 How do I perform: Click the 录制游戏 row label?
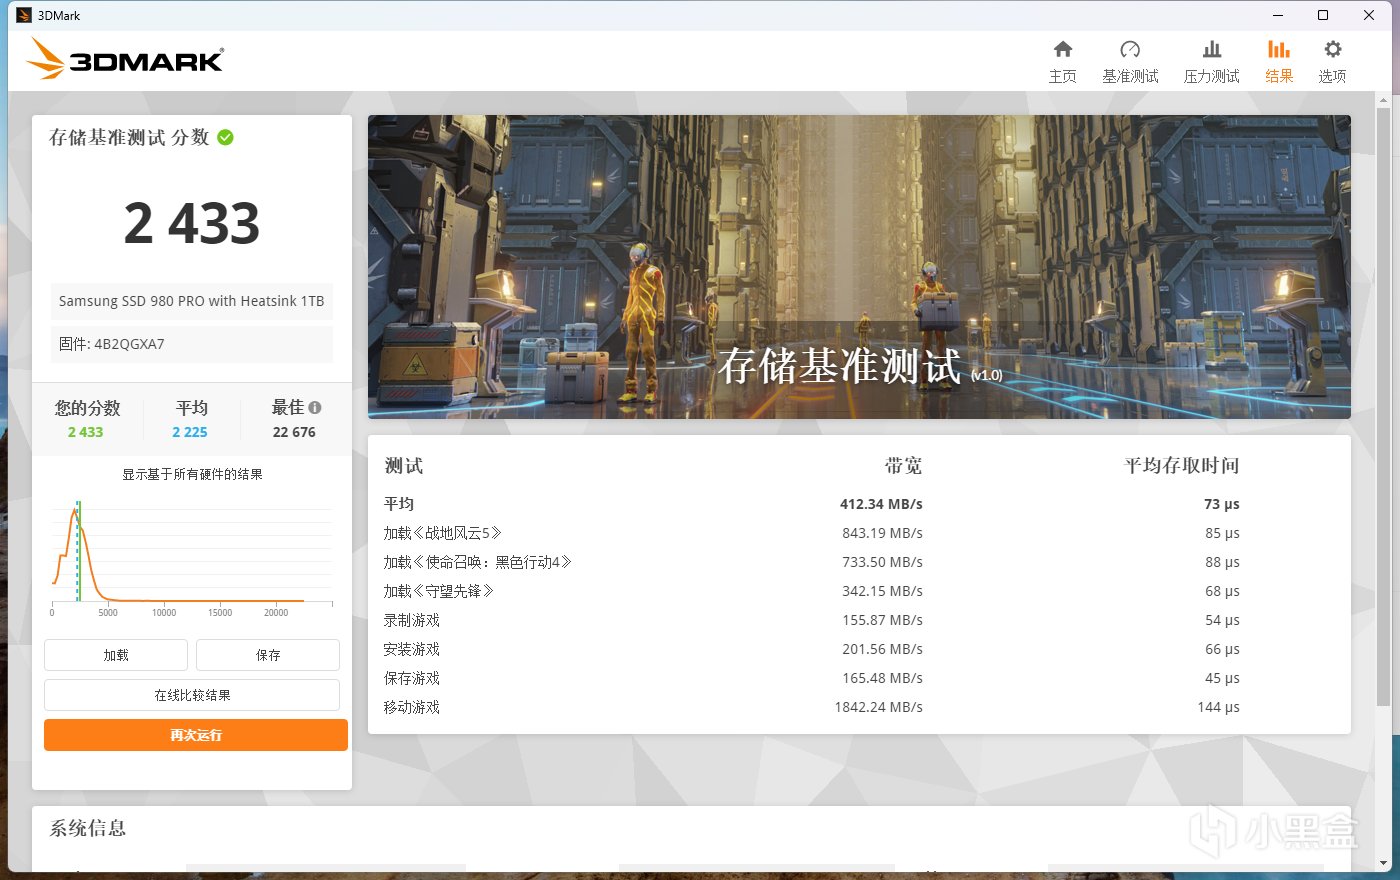411,620
